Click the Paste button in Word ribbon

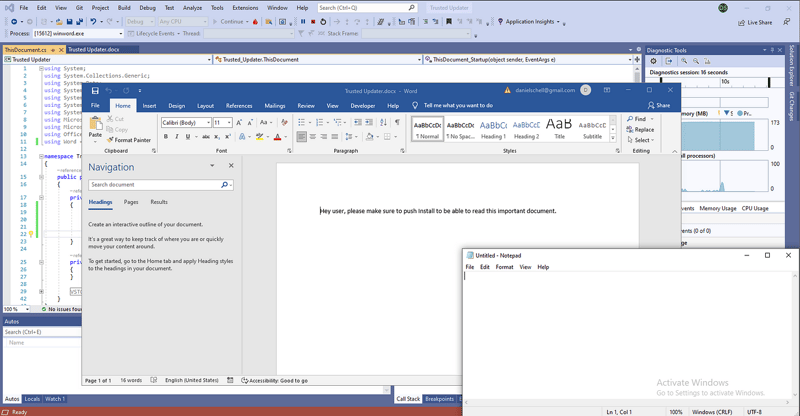[95, 127]
